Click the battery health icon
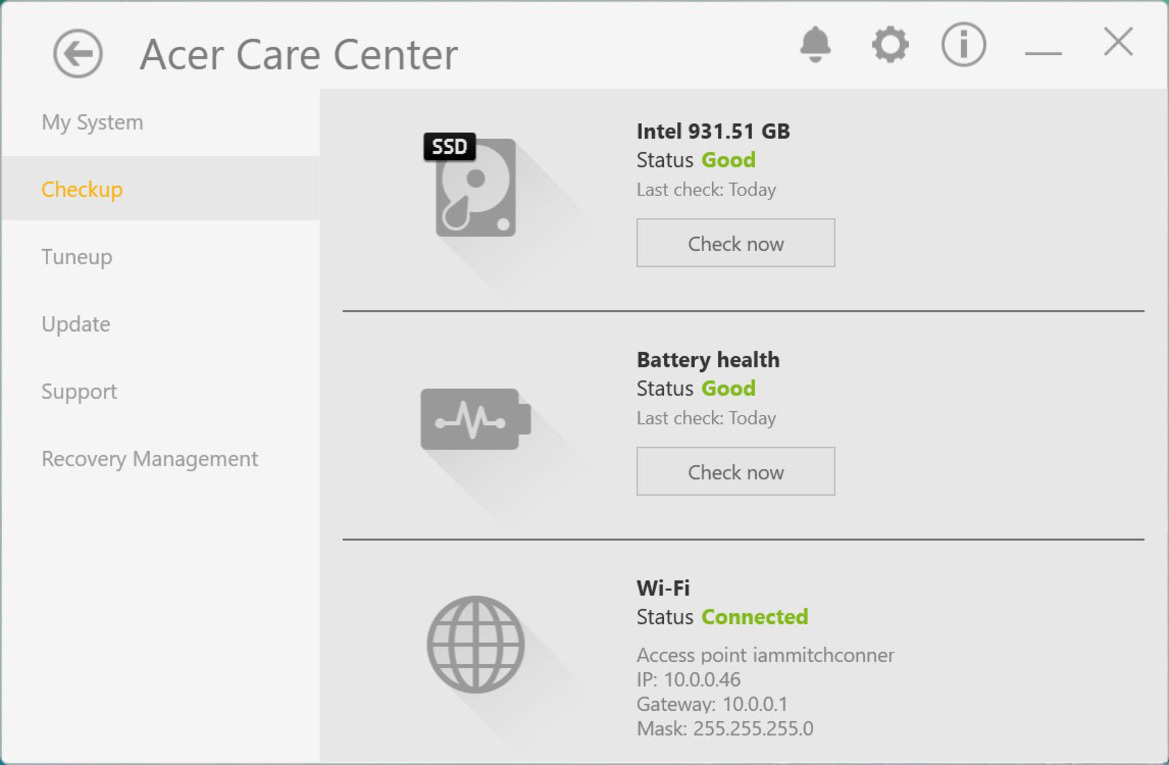This screenshot has width=1169, height=765. [x=476, y=419]
